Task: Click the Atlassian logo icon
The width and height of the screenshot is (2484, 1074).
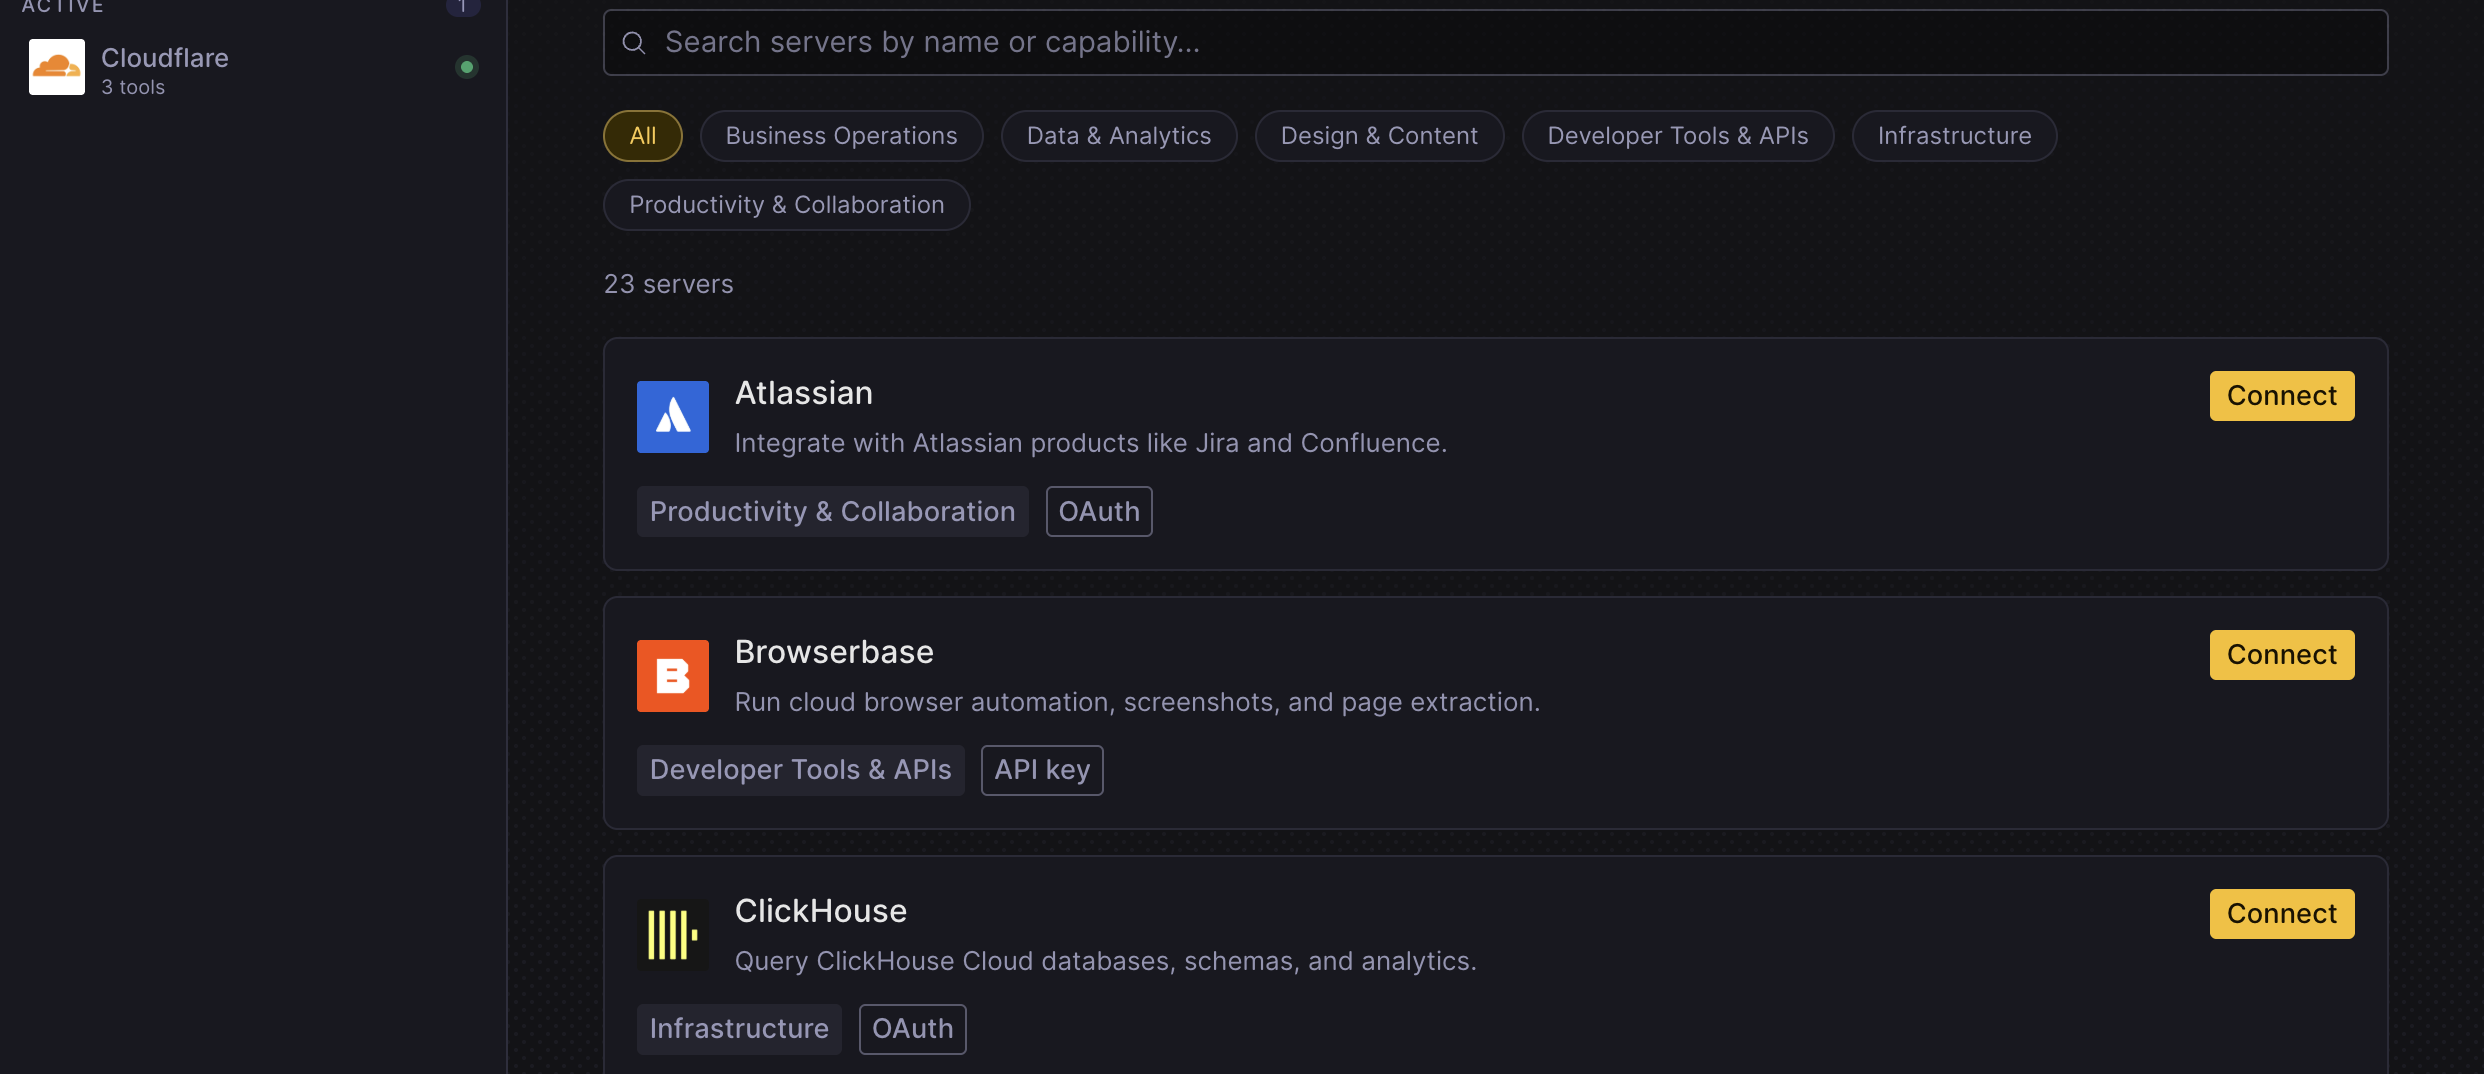Action: pyautogui.click(x=673, y=417)
